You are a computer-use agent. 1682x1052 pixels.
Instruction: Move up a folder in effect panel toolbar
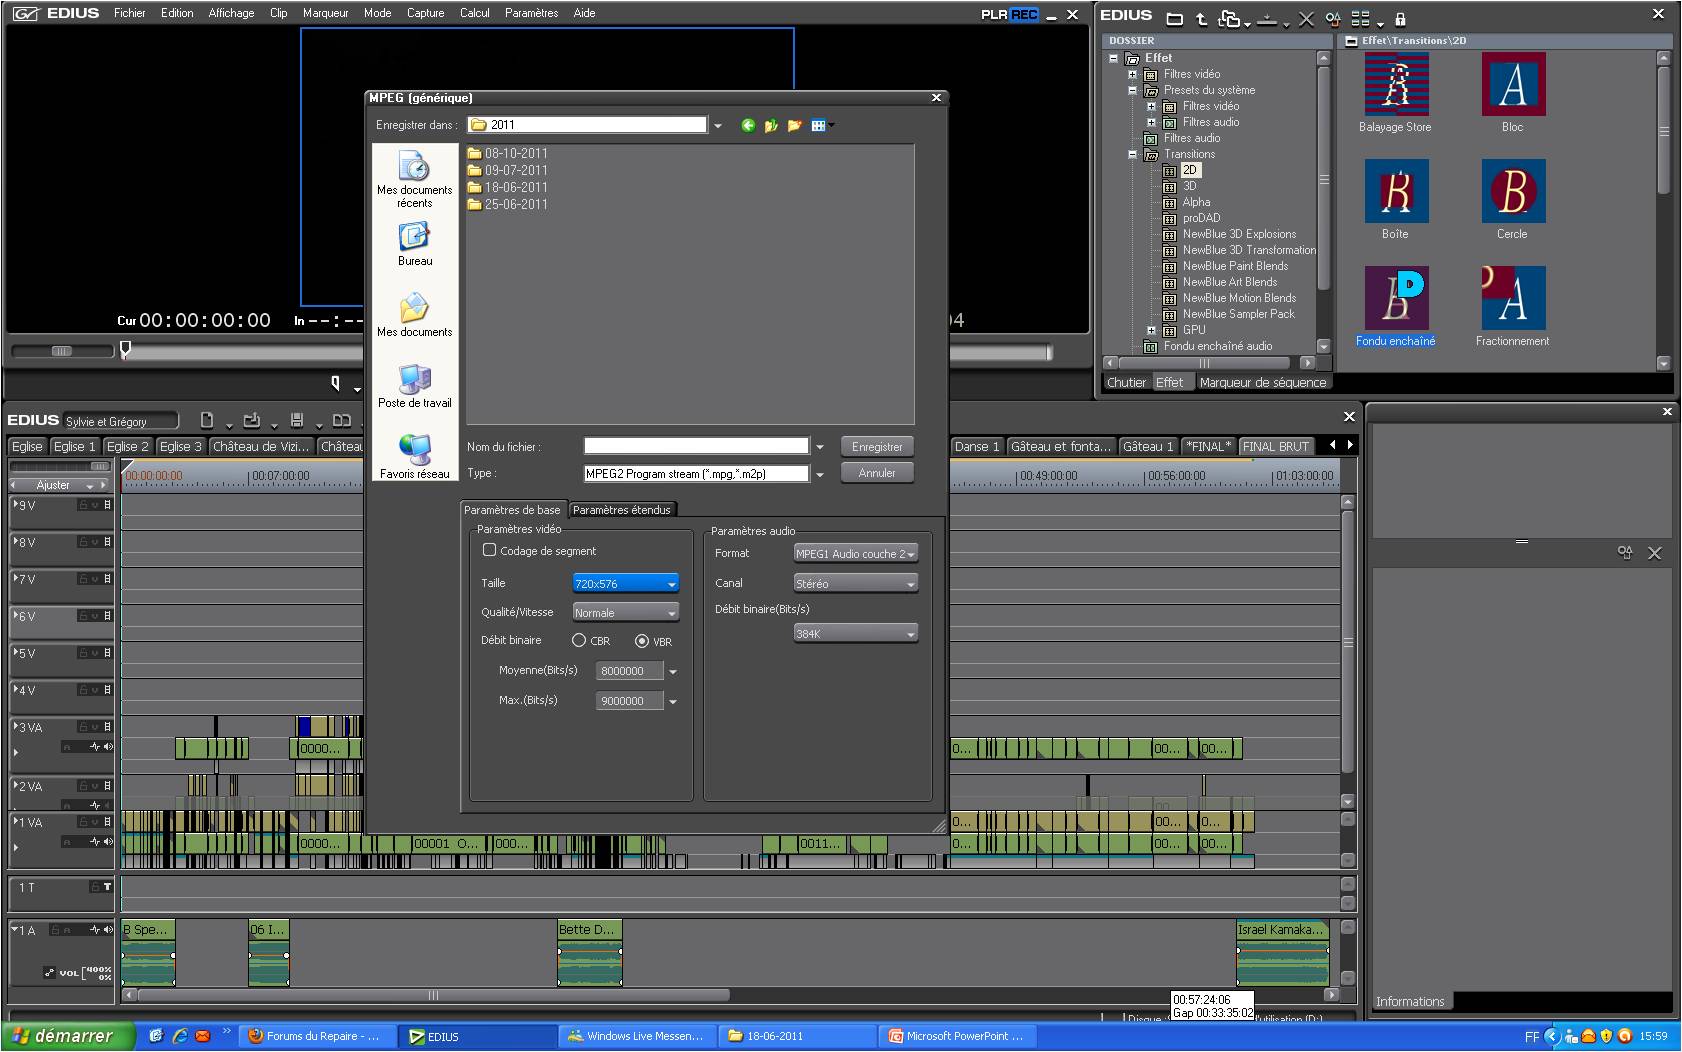coord(1202,18)
